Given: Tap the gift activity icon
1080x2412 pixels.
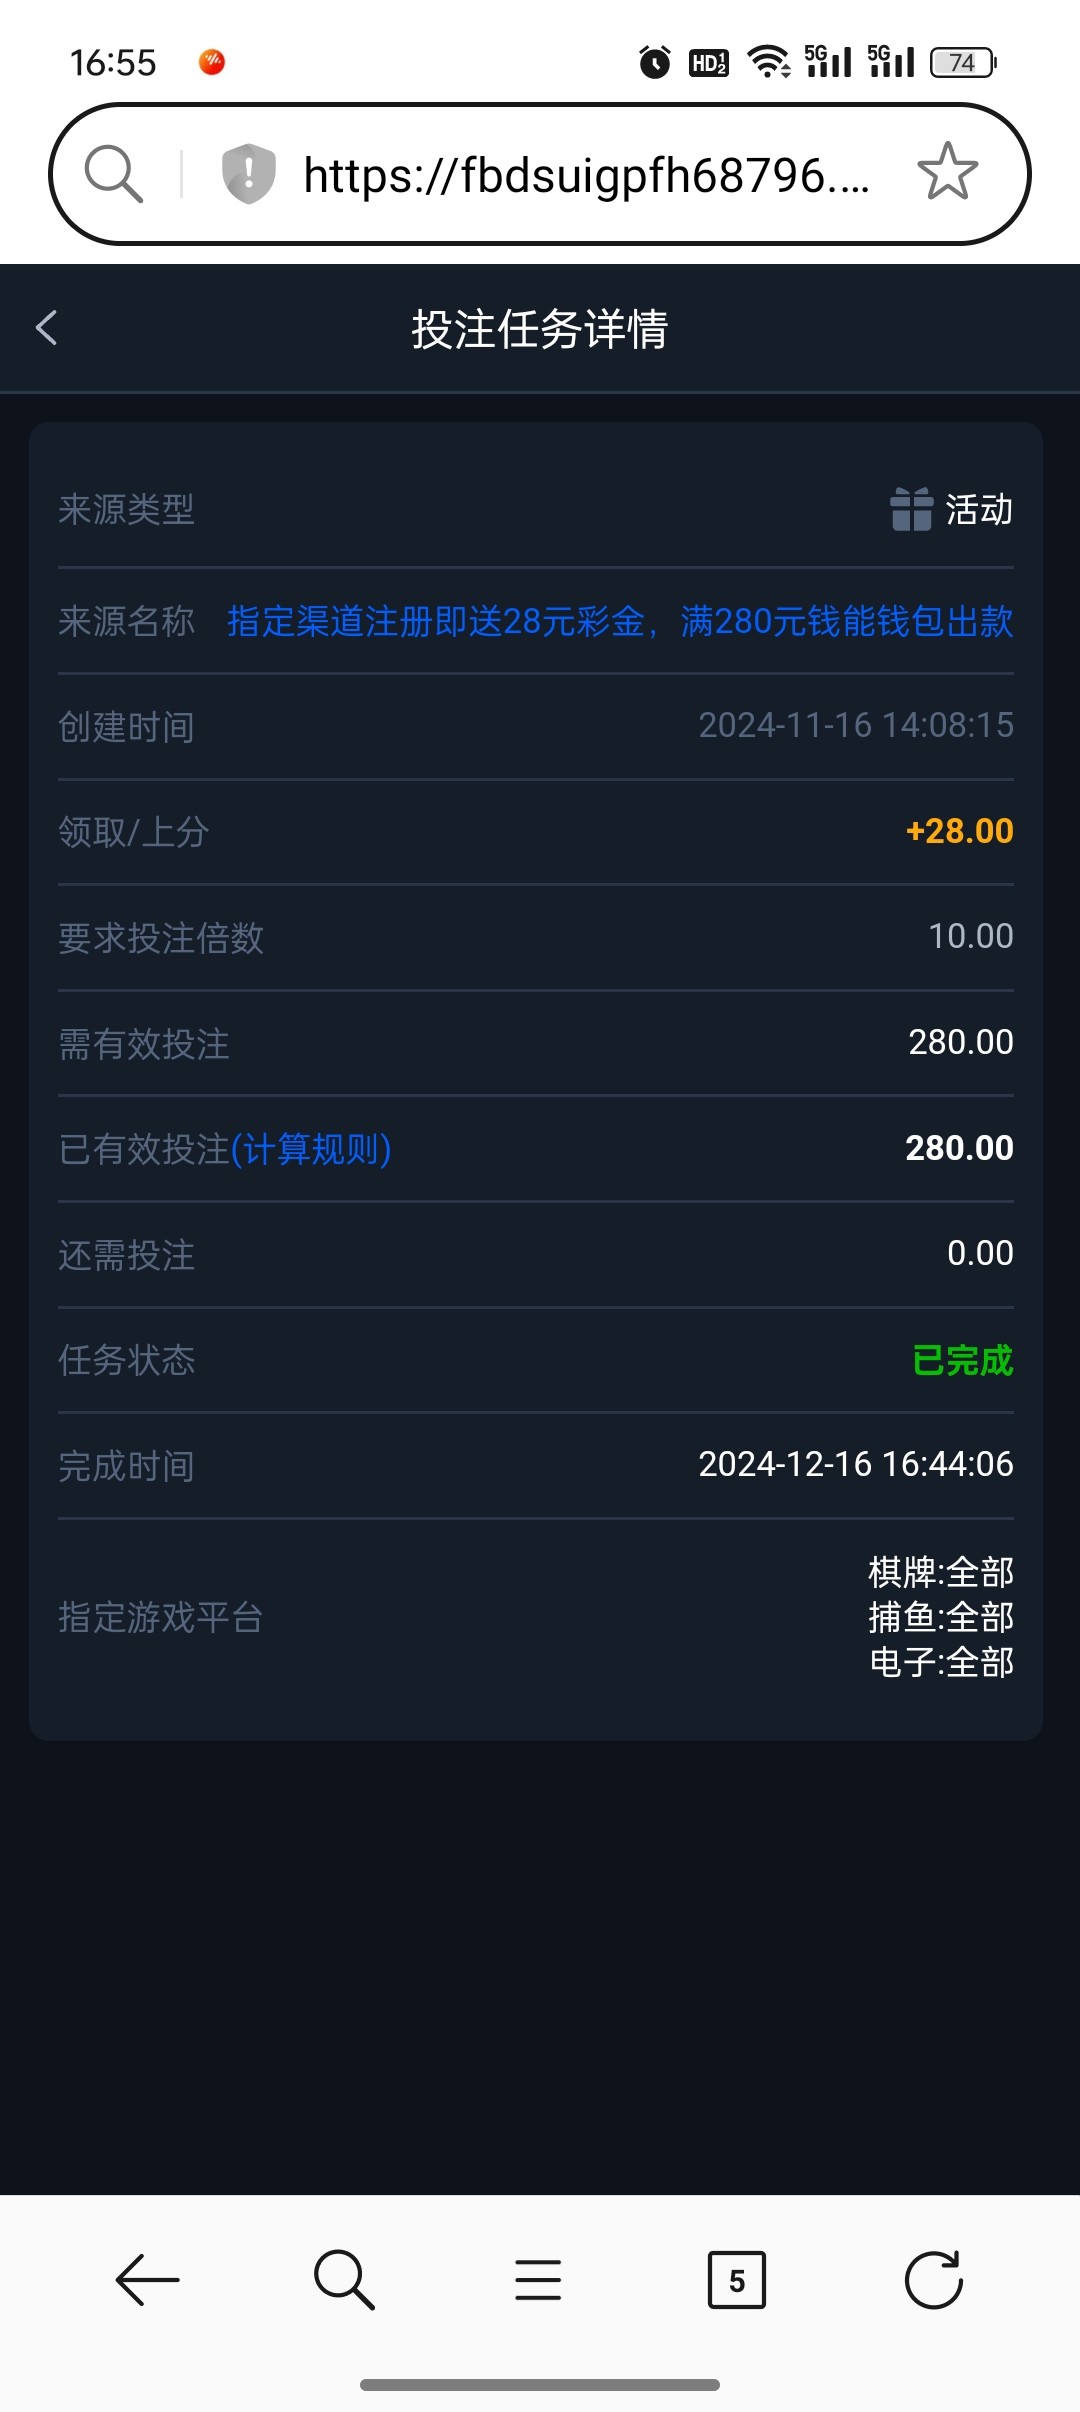Looking at the screenshot, I should coord(911,509).
